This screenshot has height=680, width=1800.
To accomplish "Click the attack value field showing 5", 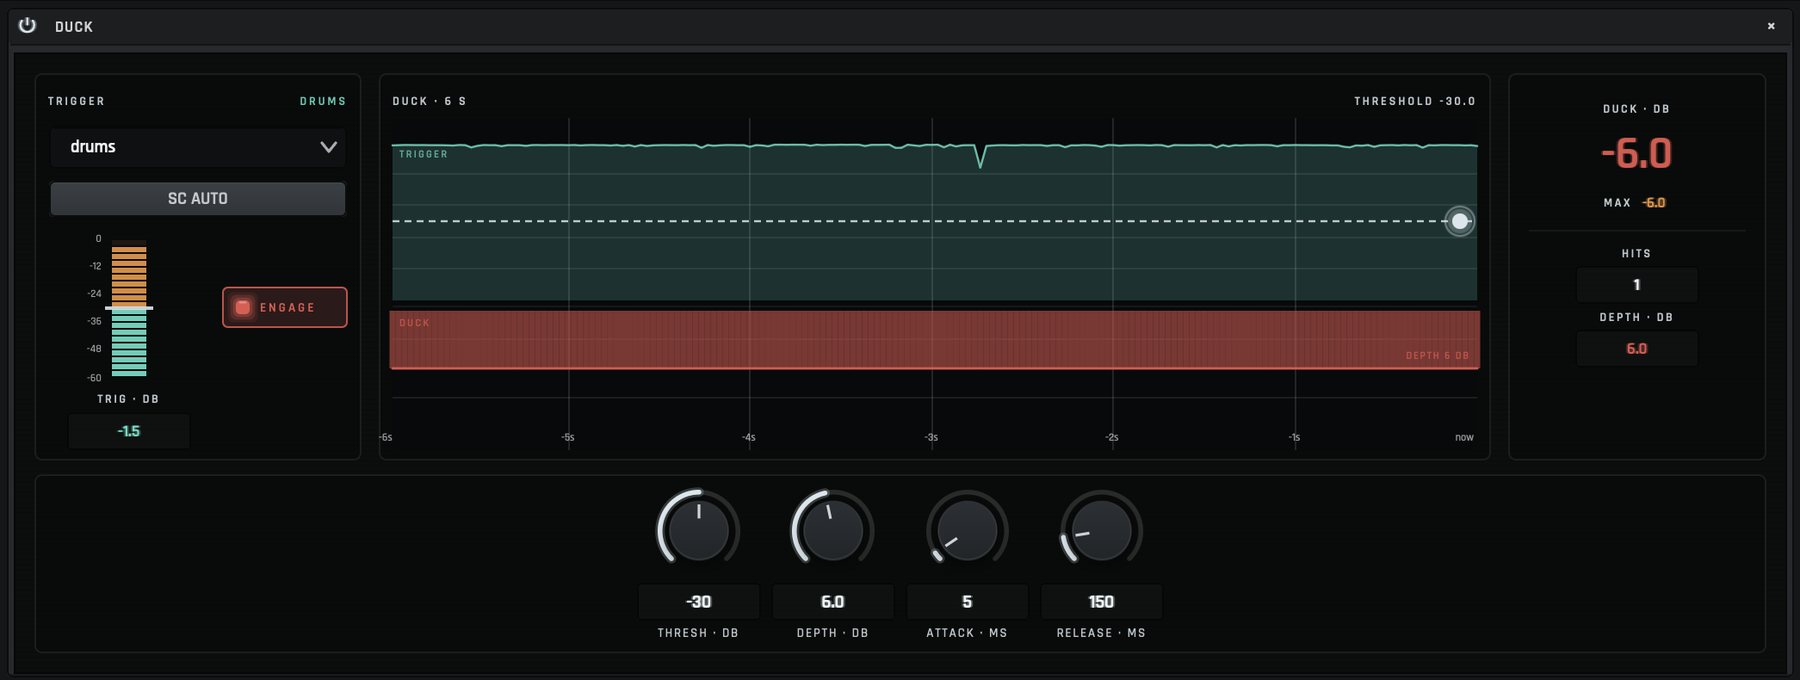I will (967, 602).
